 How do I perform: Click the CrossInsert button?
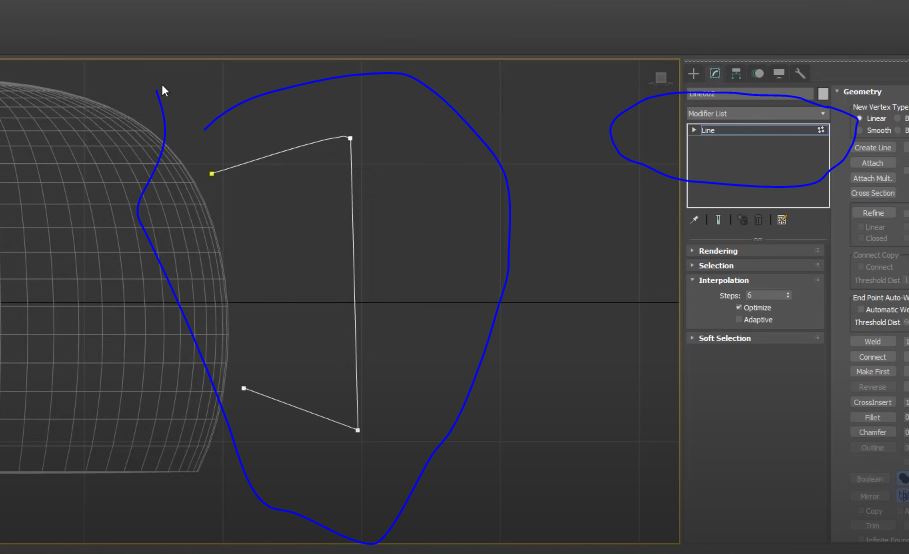point(873,402)
